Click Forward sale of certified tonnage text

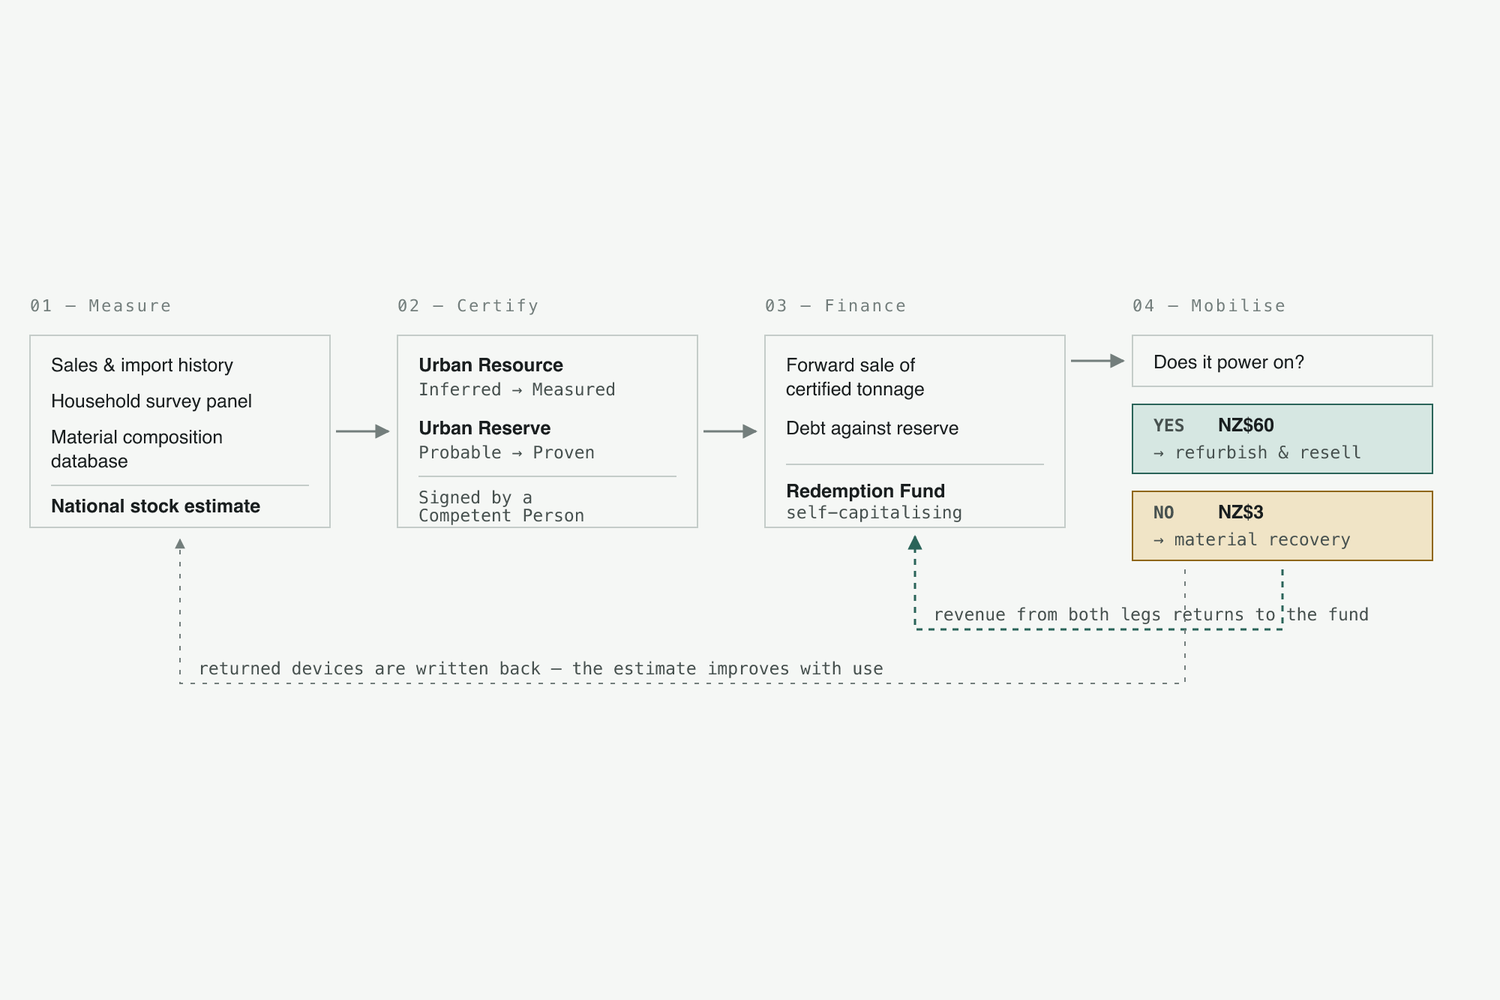(855, 377)
